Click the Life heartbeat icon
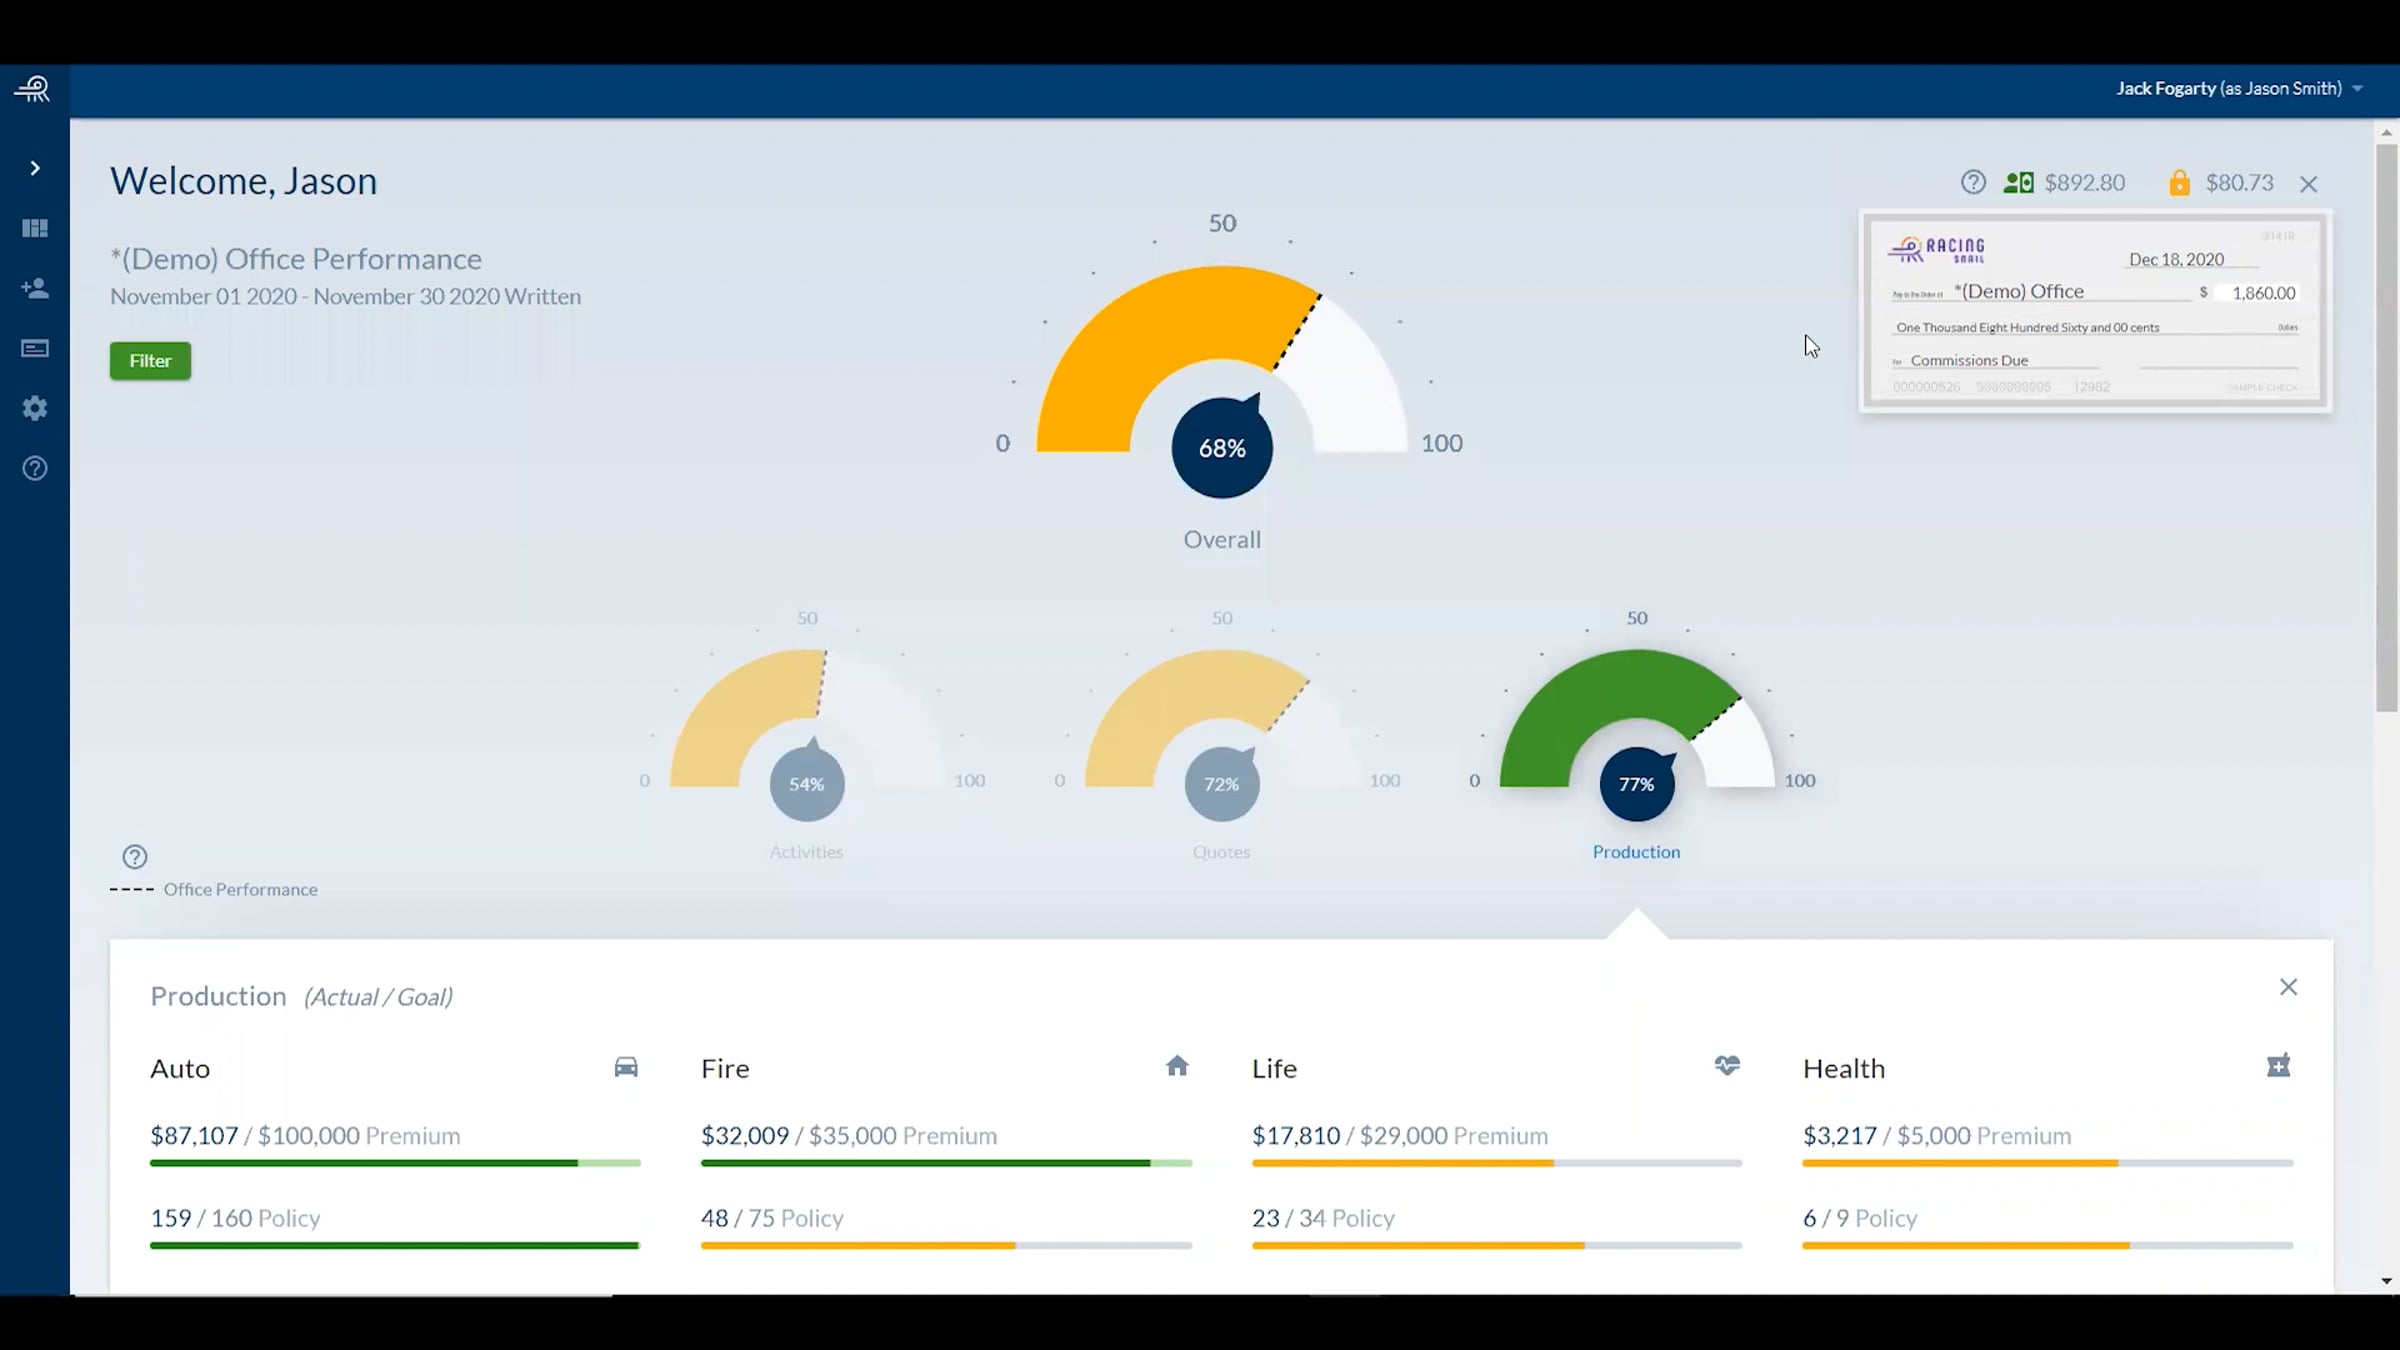 [1727, 1066]
